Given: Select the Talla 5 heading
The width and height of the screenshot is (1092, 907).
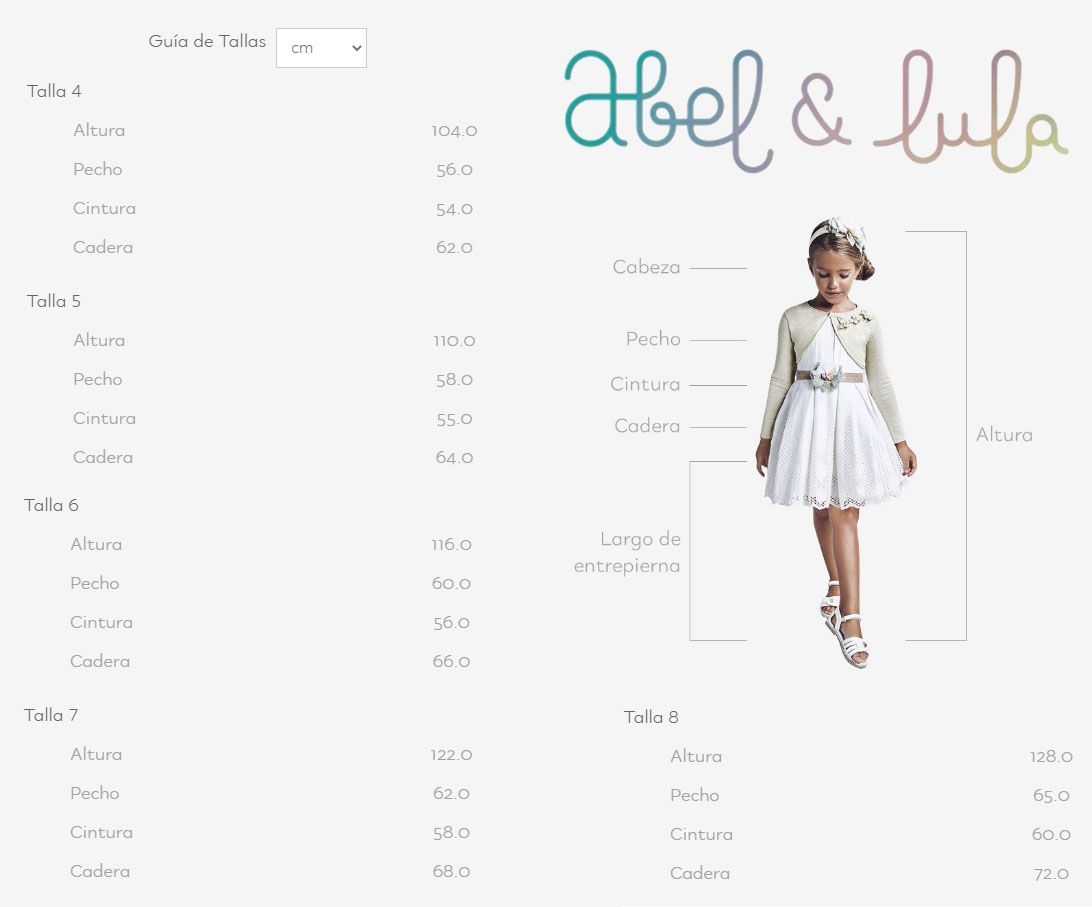Looking at the screenshot, I should pos(54,302).
